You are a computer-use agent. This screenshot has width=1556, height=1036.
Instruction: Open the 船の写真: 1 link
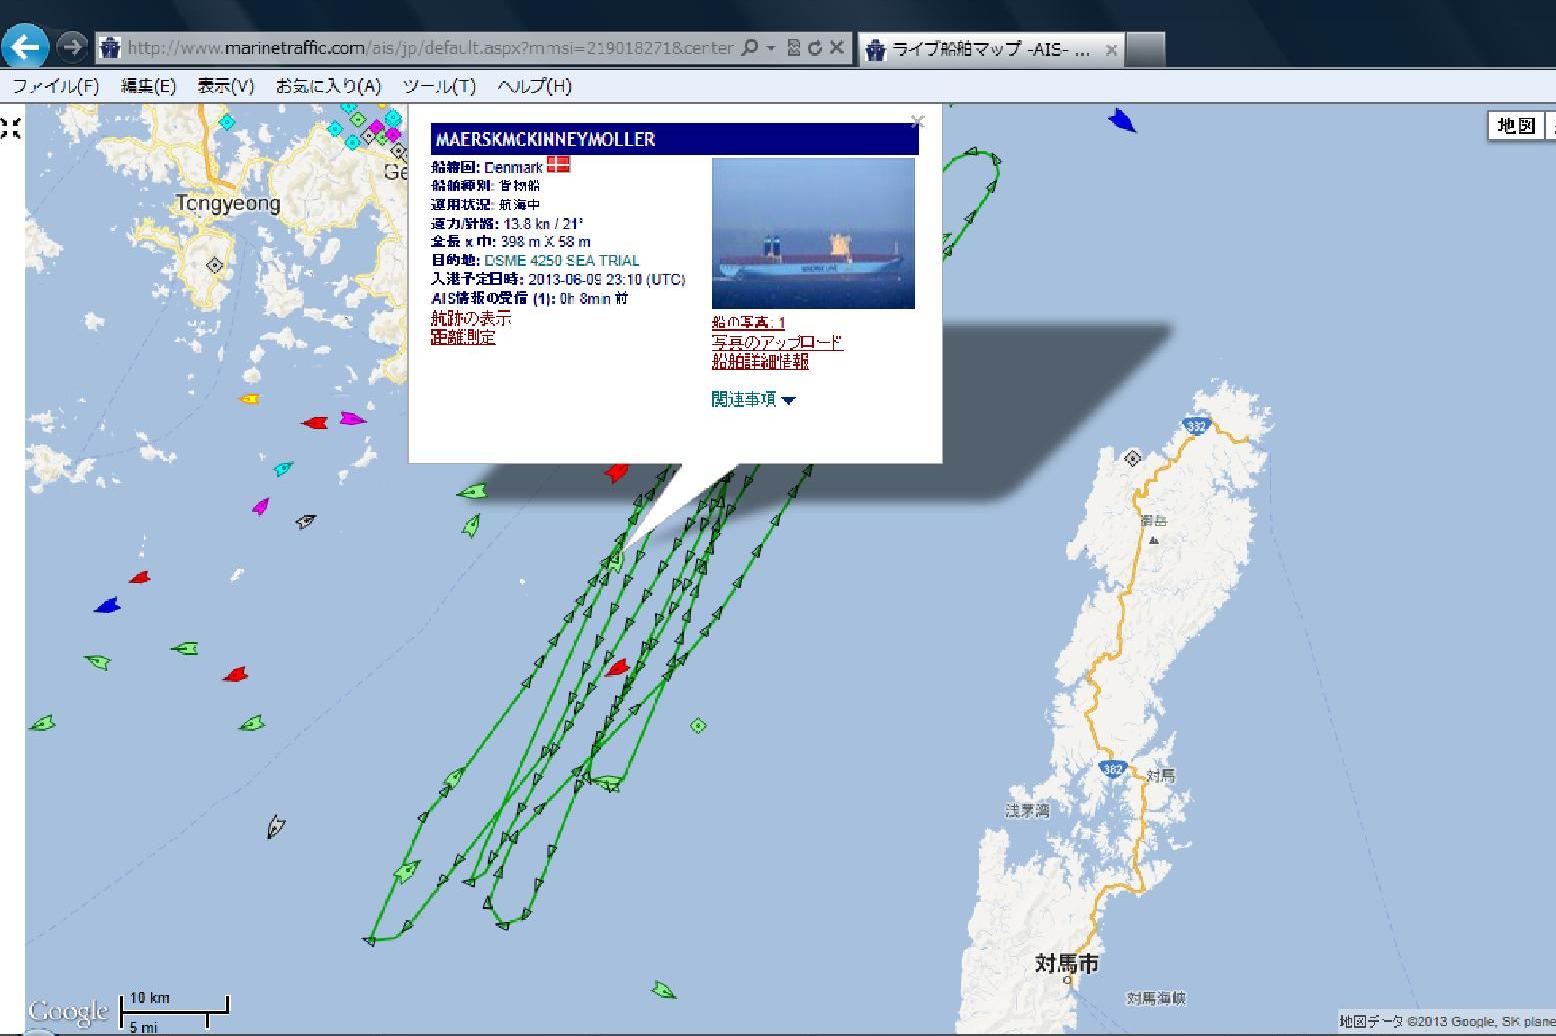(748, 323)
